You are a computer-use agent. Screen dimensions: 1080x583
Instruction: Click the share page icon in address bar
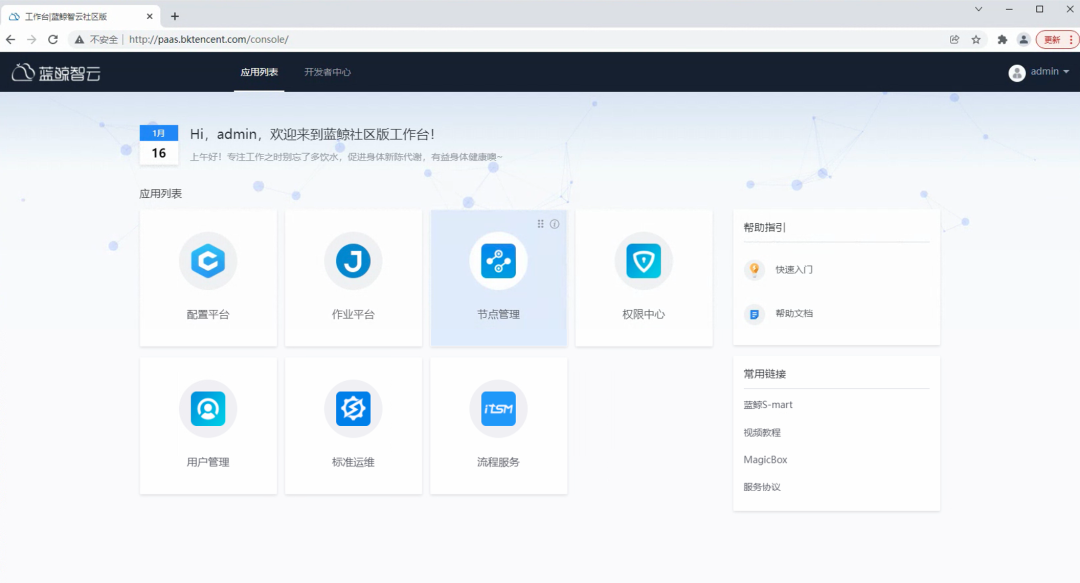pyautogui.click(x=955, y=39)
